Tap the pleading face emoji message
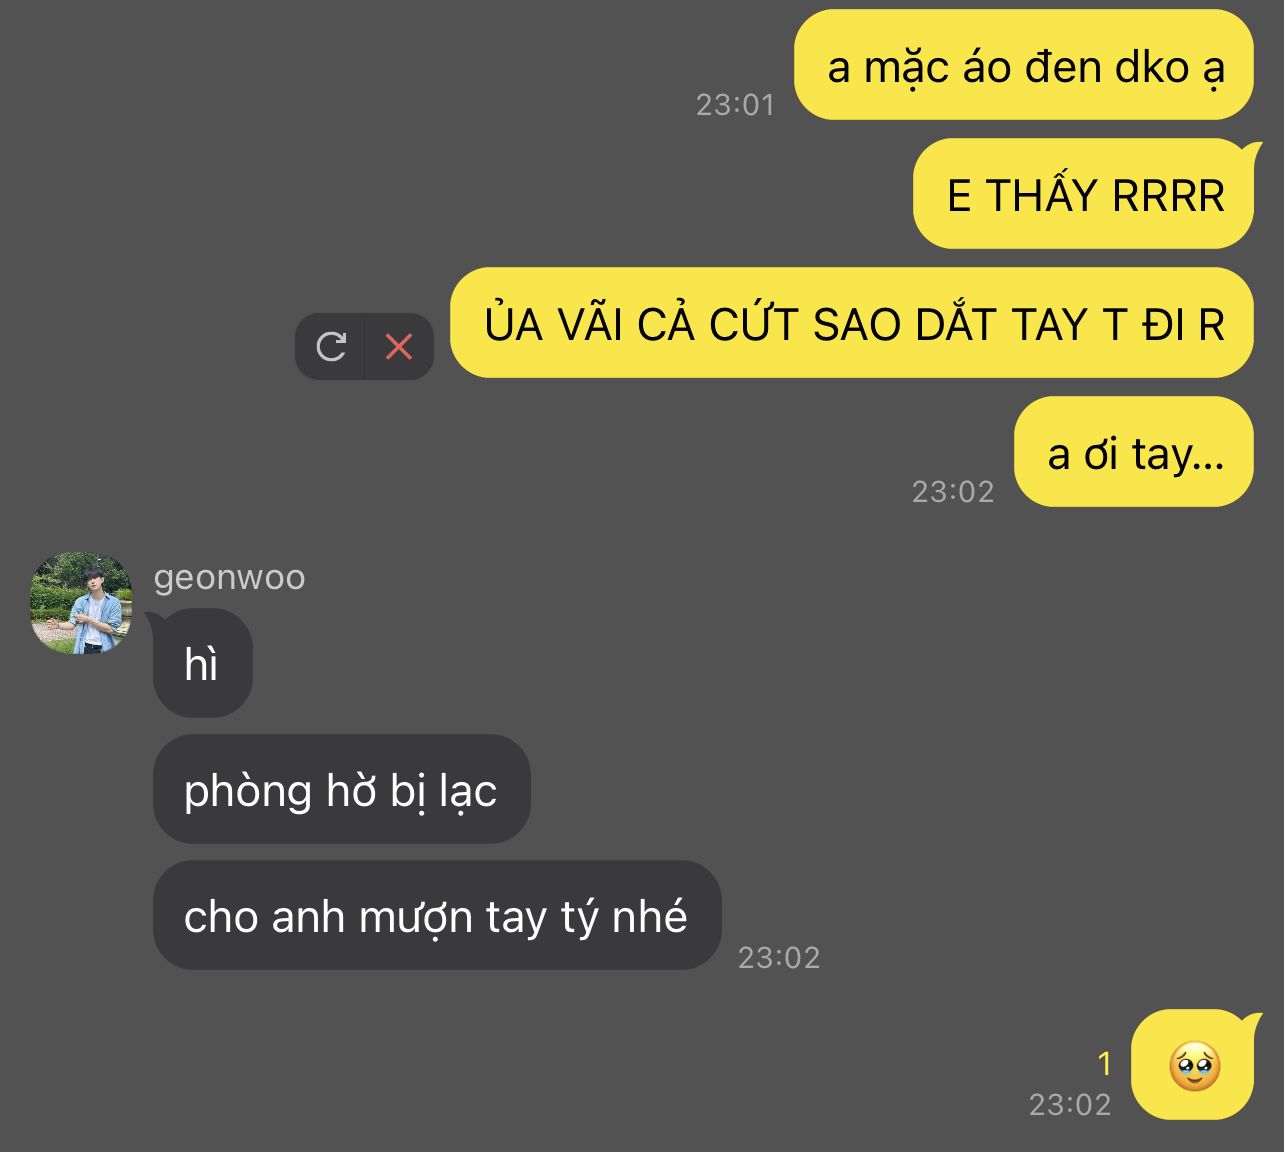The height and width of the screenshot is (1152, 1284). [1193, 1065]
